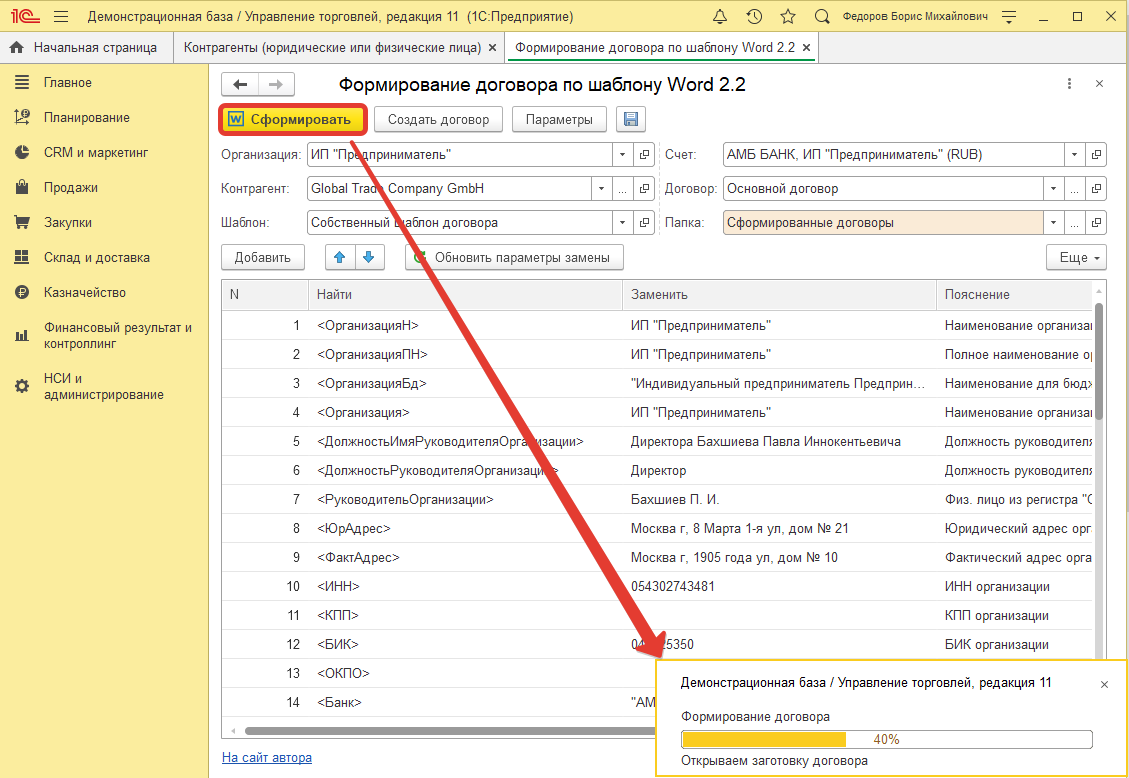Move row down with the down arrow
The height and width of the screenshot is (778, 1129).
pyautogui.click(x=369, y=257)
